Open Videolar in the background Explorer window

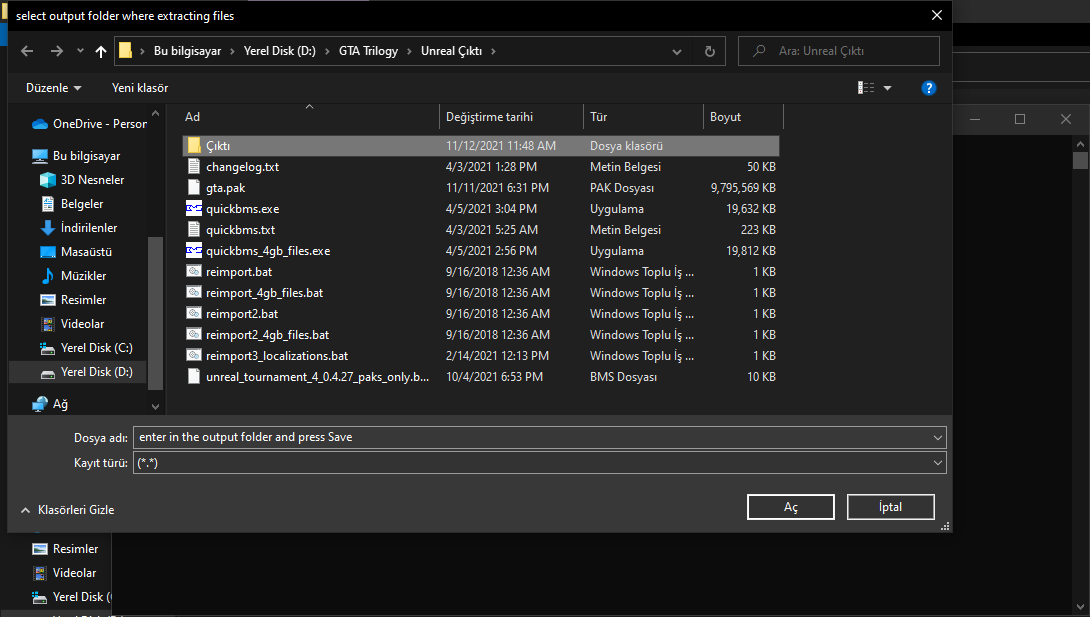65,573
